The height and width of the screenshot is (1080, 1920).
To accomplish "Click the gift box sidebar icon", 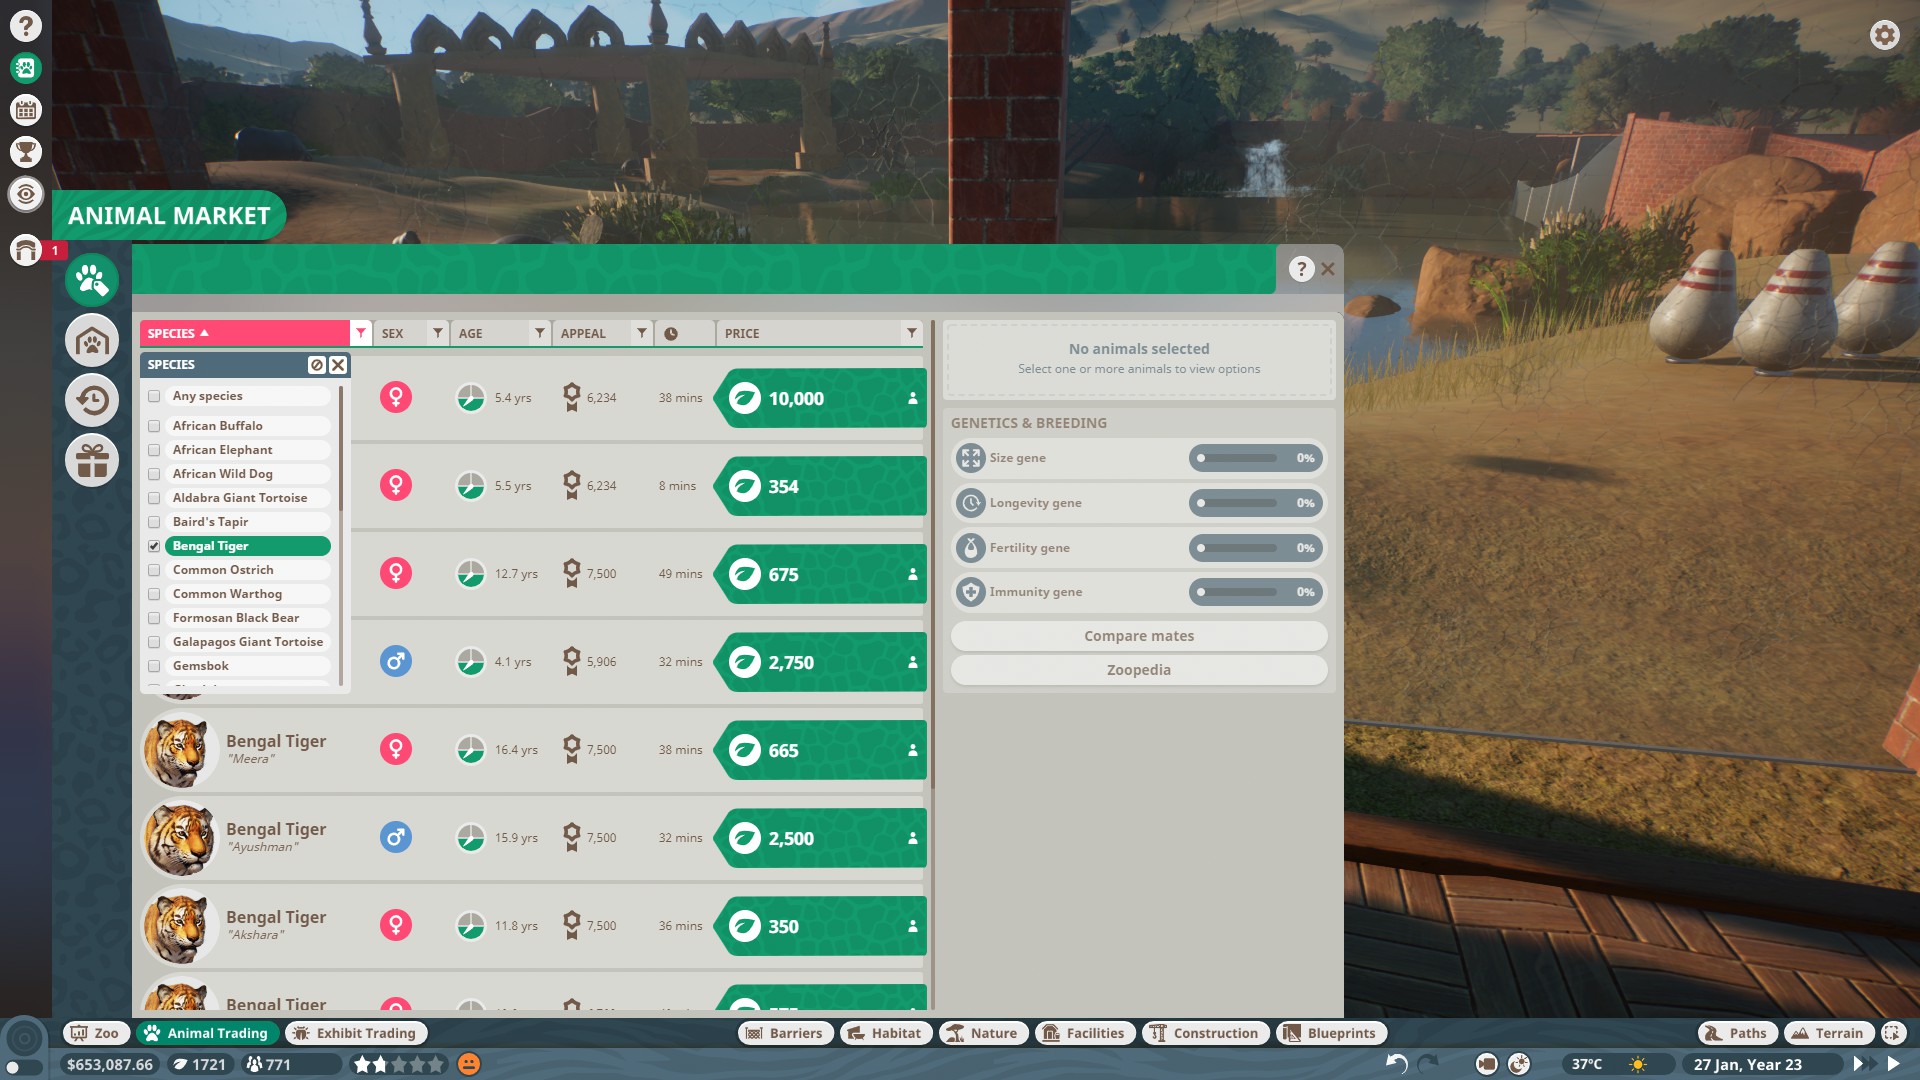I will (92, 461).
